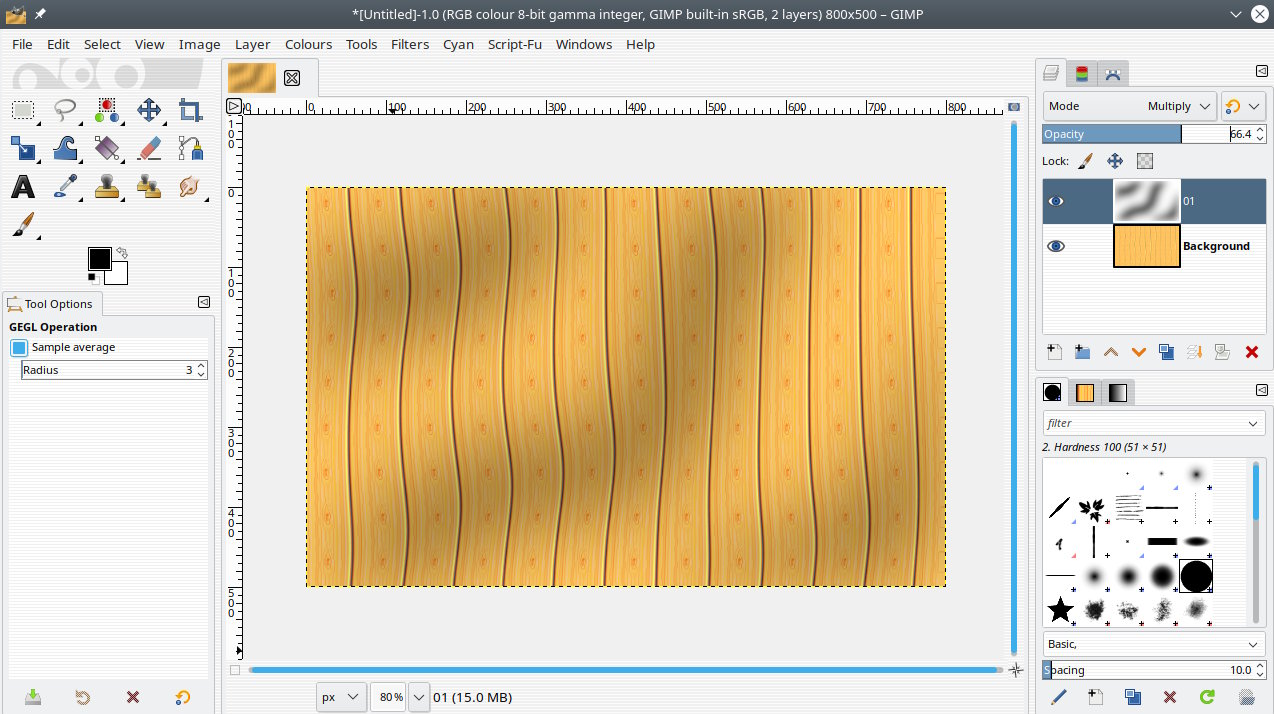
Task: Select the Select by Colour tool
Action: 107,110
